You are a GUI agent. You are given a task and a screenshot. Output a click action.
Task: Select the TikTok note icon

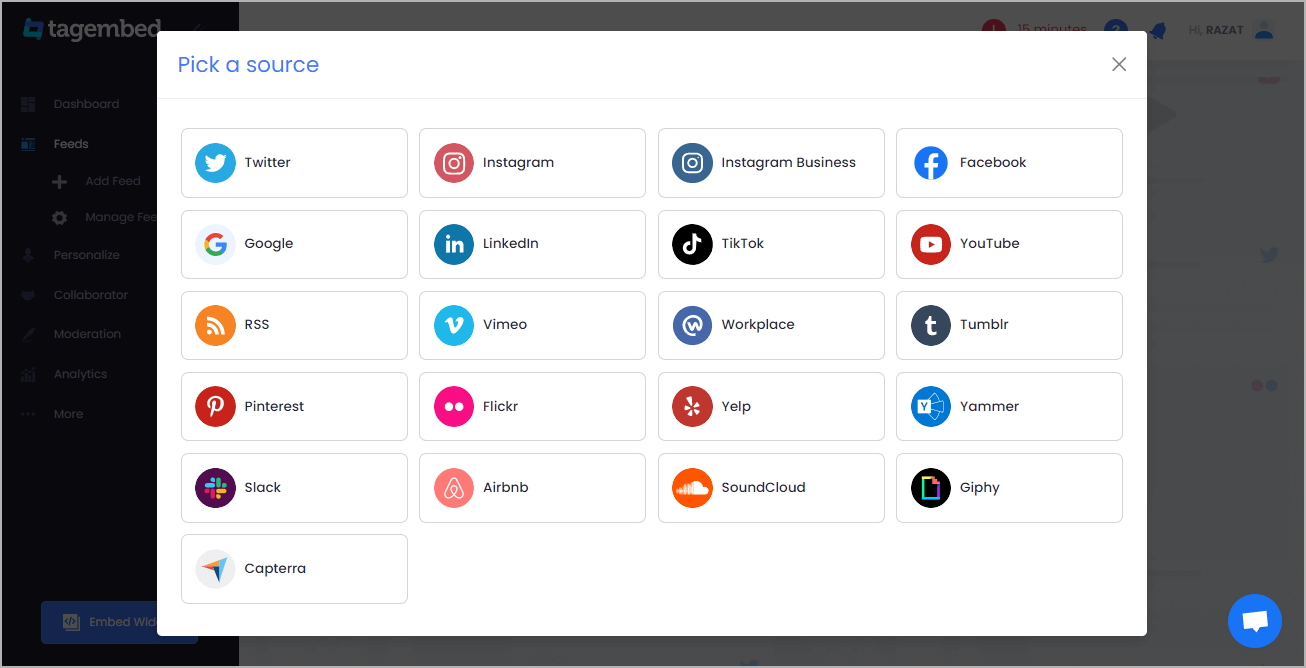click(692, 244)
